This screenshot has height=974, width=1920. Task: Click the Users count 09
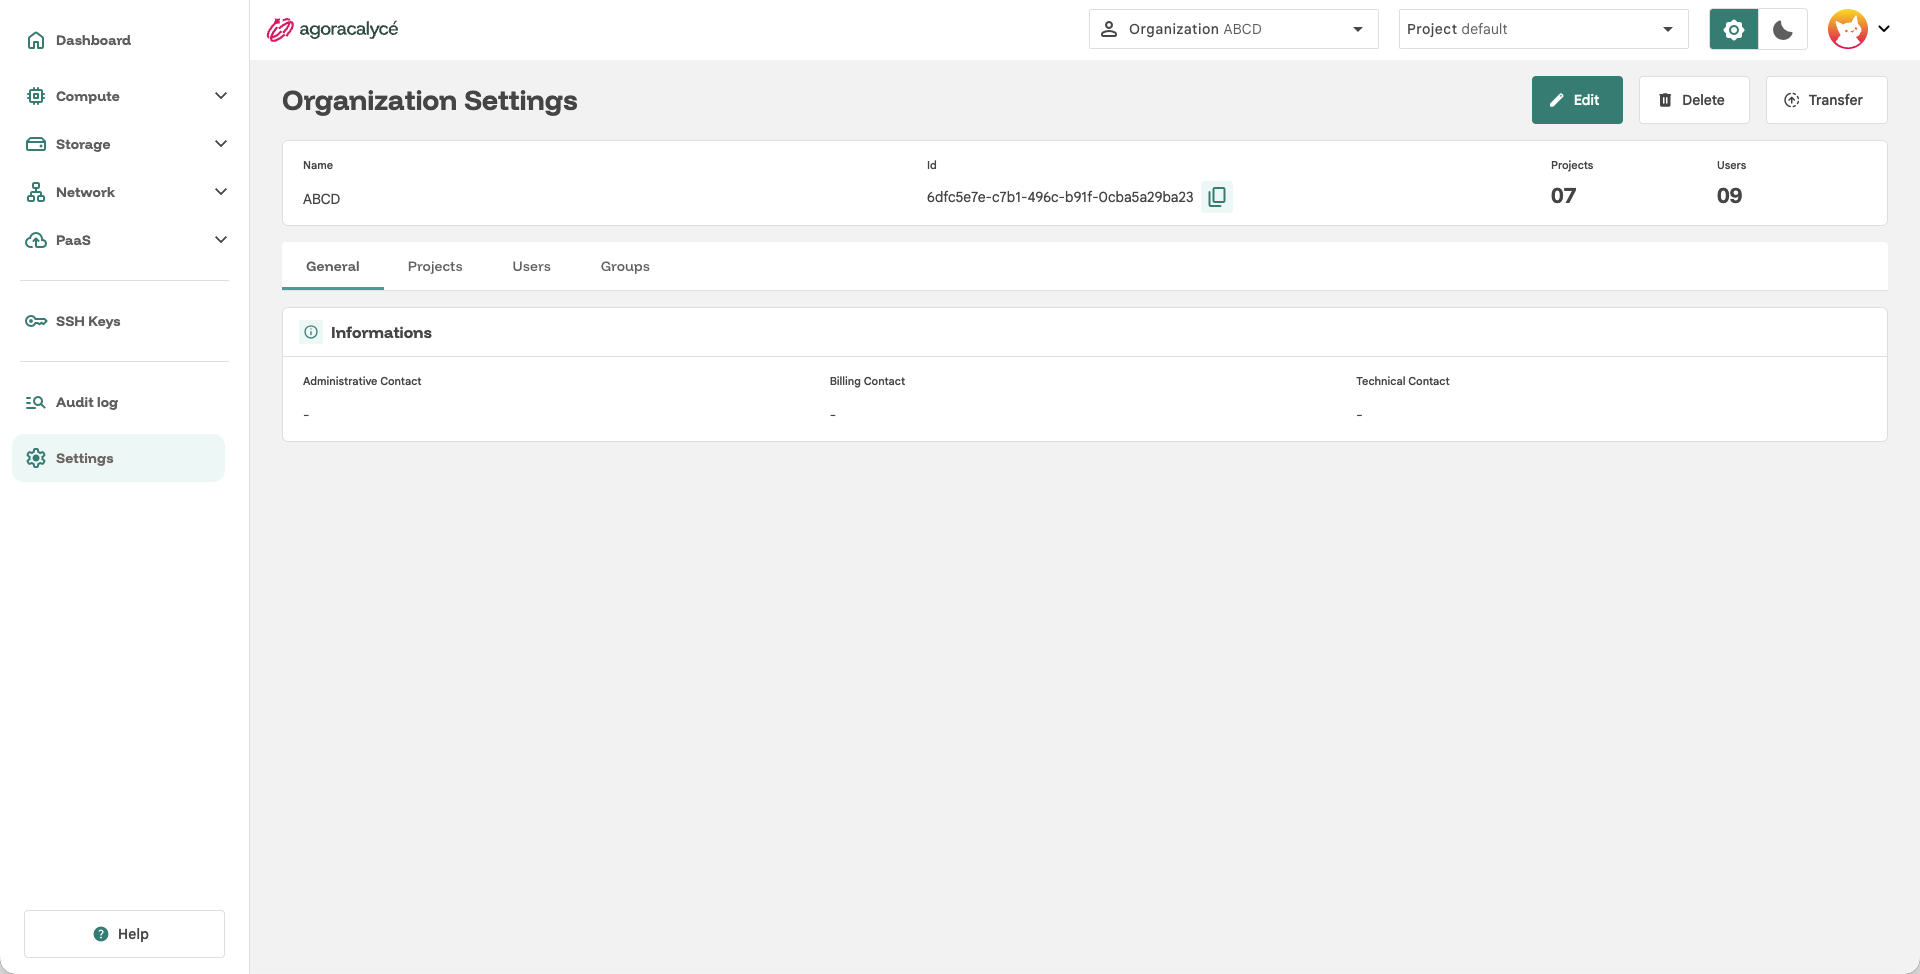(x=1729, y=196)
